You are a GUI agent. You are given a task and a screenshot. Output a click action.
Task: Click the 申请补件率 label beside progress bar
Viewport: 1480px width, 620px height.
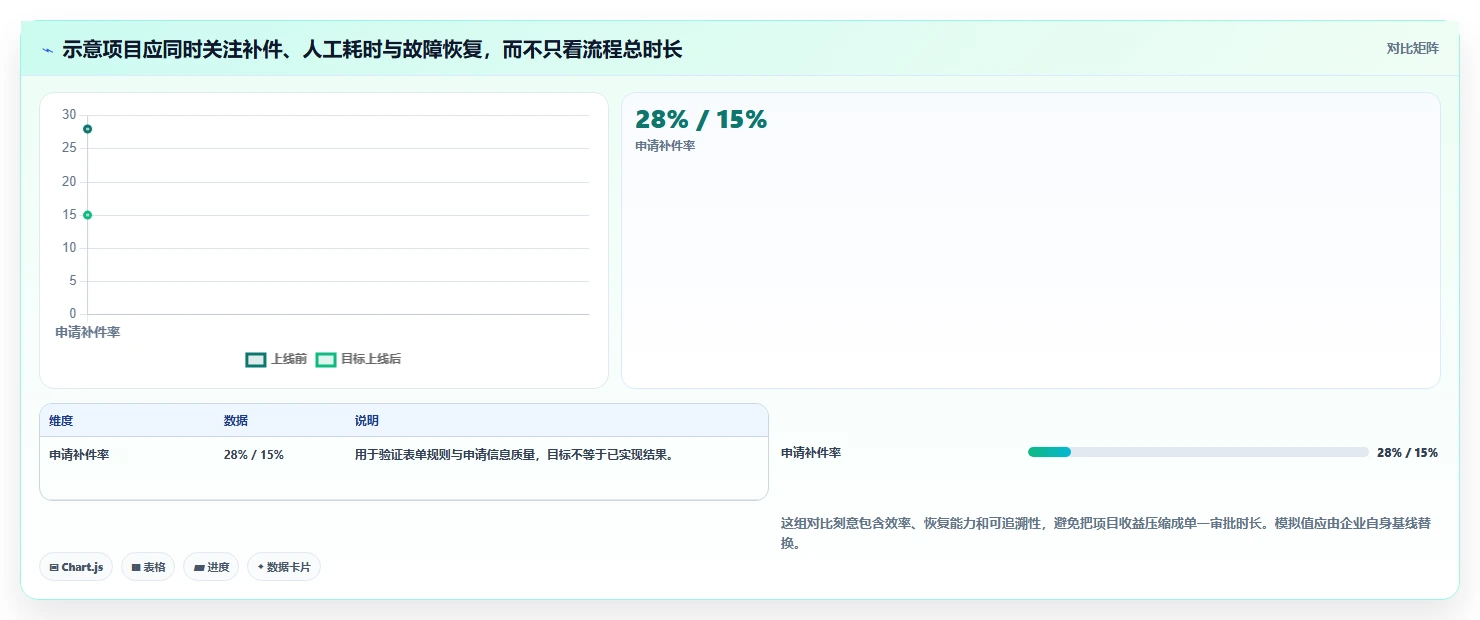tap(811, 453)
